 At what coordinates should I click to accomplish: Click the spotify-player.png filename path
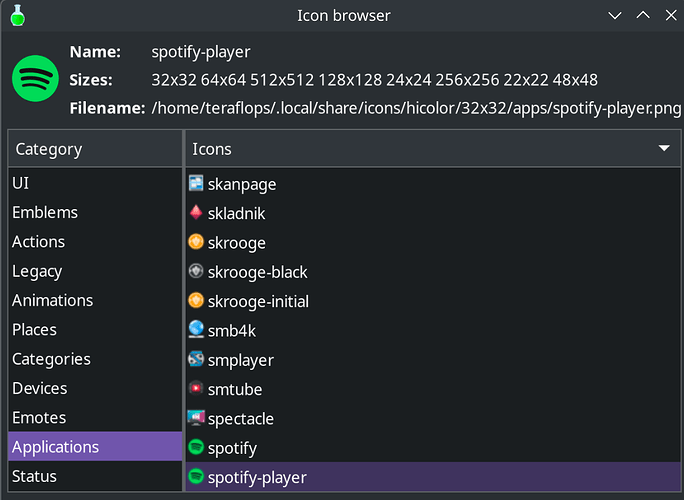tap(416, 108)
